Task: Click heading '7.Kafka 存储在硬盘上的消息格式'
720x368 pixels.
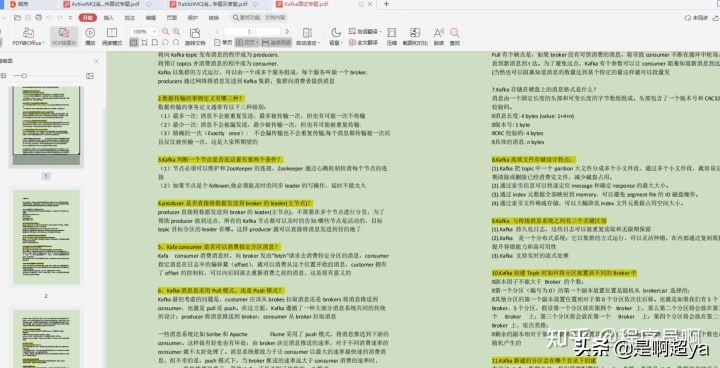Action: point(544,90)
